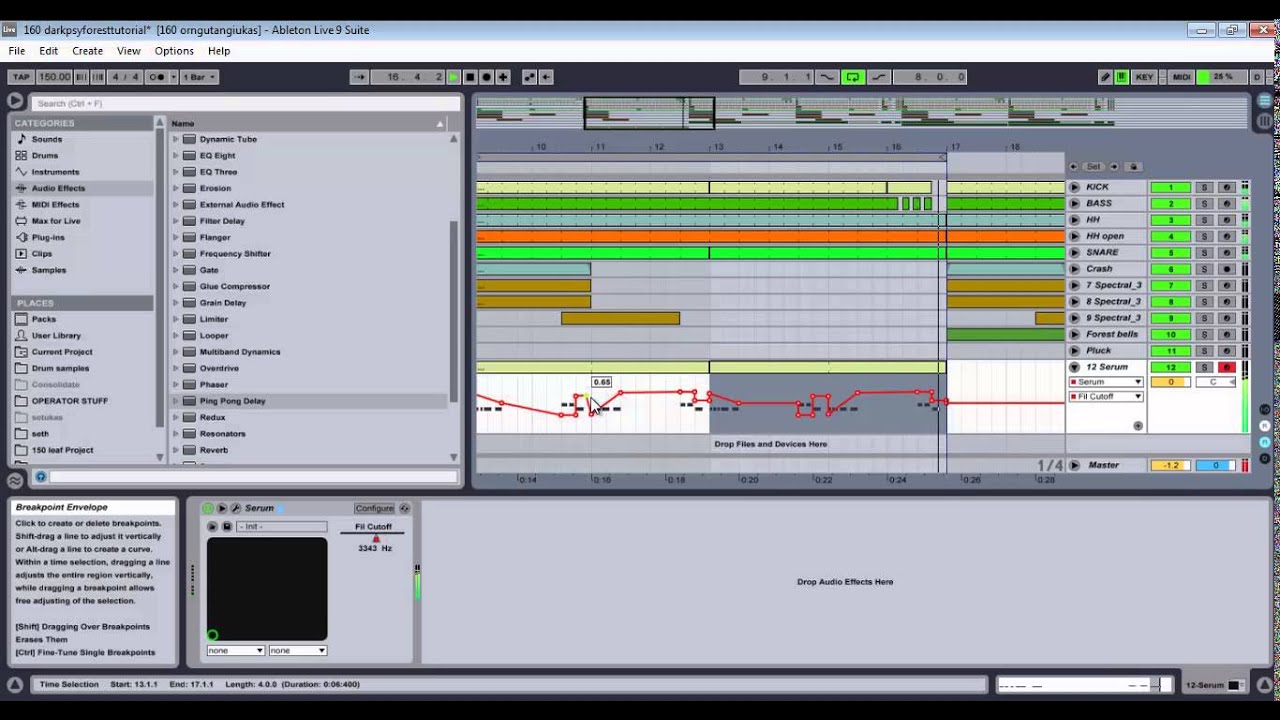Viewport: 1280px width, 720px height.
Task: Open the File menu
Action: (x=17, y=51)
